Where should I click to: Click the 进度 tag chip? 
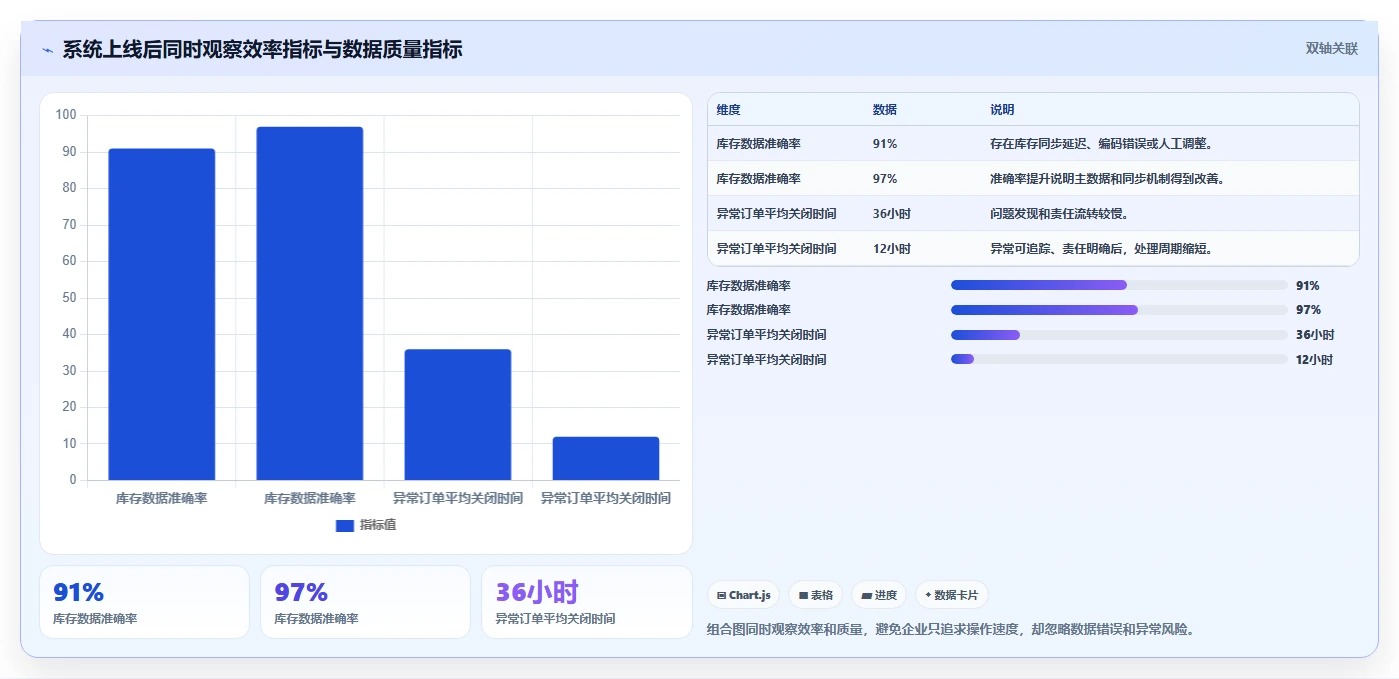pyautogui.click(x=879, y=595)
